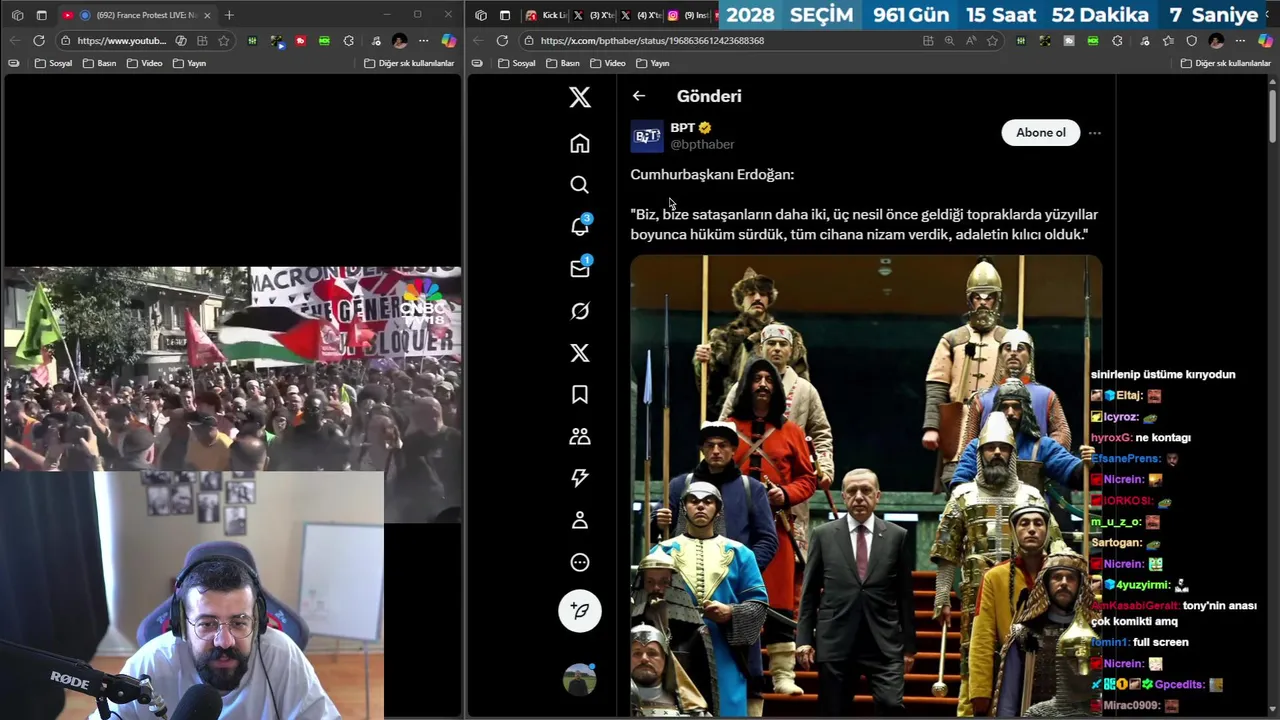
Task: Go back with the arrow beside Gönderi
Action: tap(639, 96)
